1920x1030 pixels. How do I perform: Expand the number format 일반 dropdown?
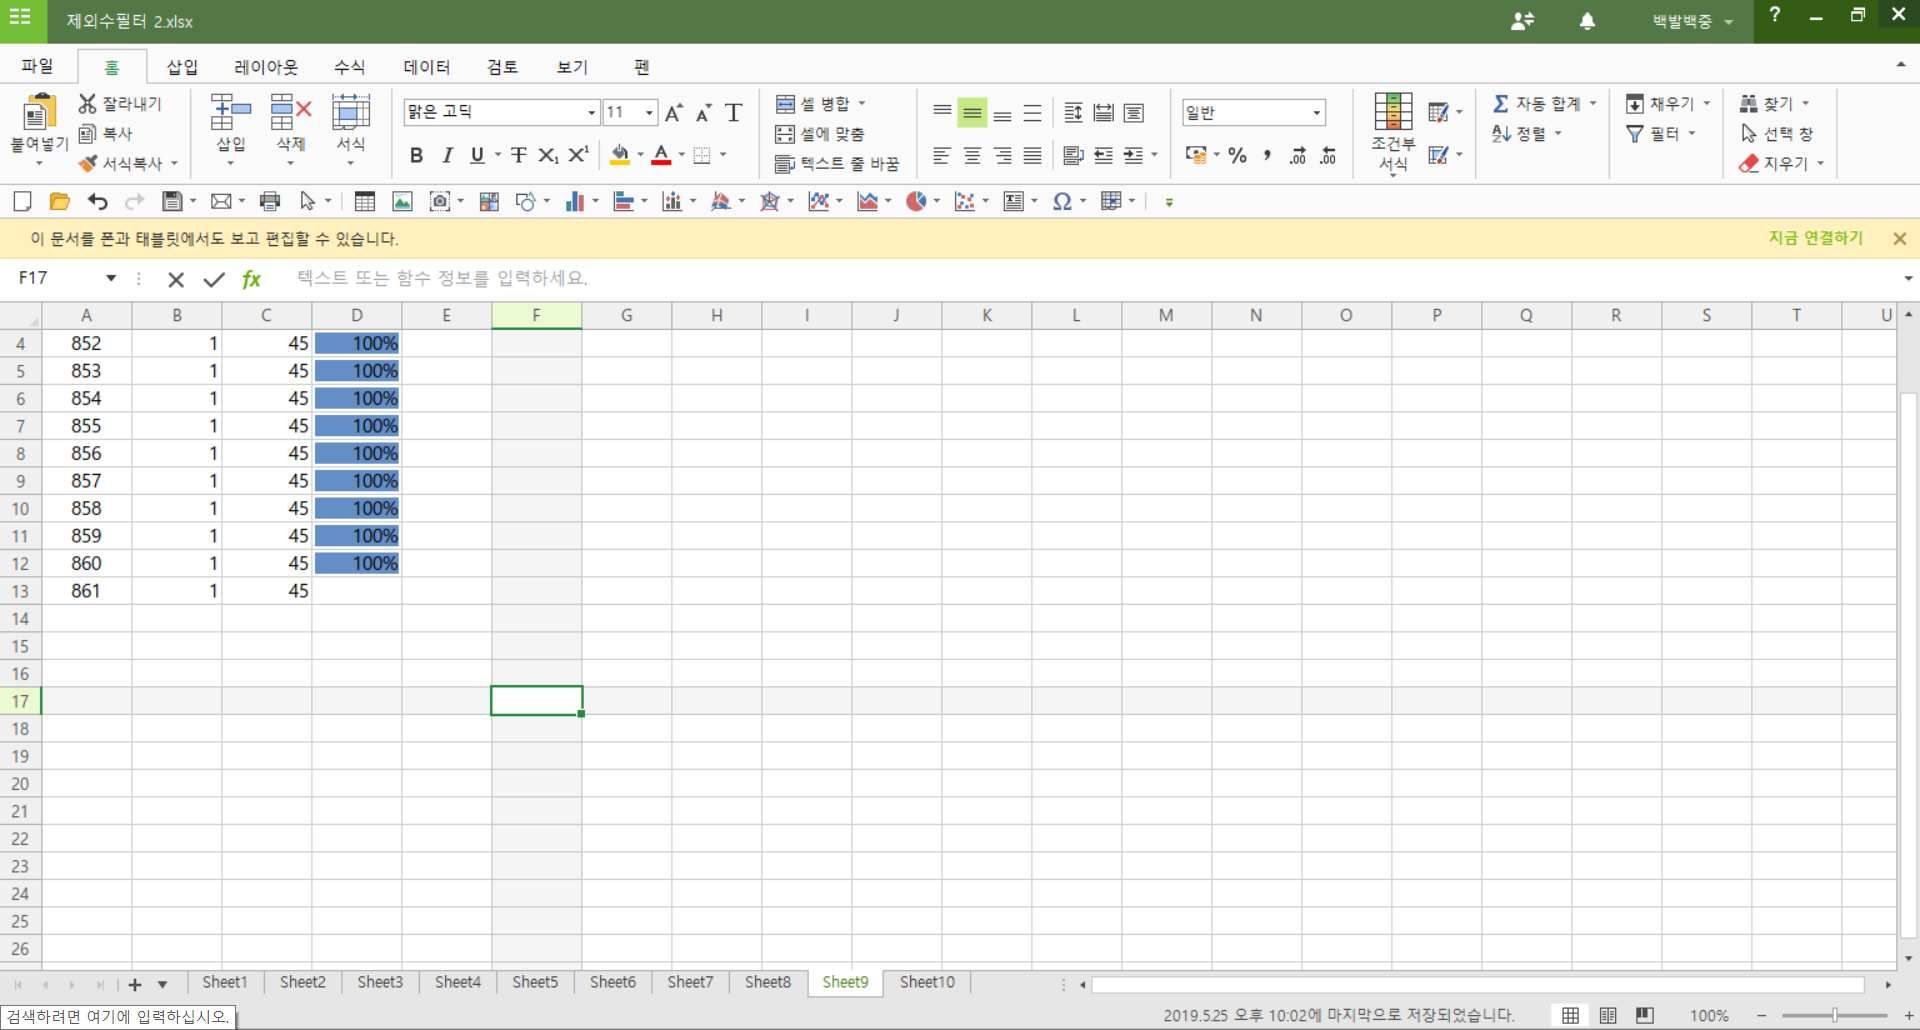click(x=1316, y=113)
